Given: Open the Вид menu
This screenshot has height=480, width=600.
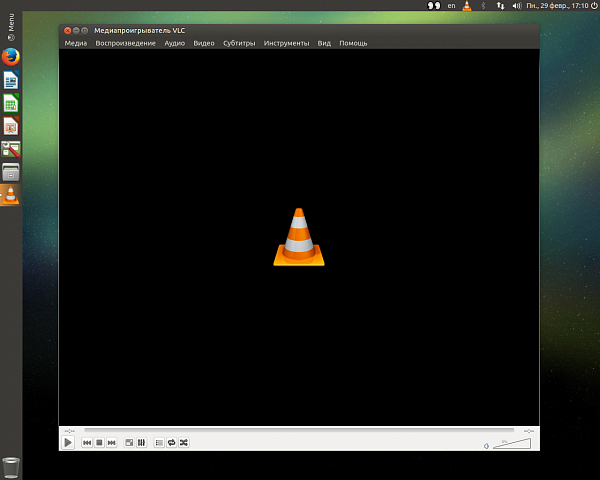Looking at the screenshot, I should click(324, 43).
